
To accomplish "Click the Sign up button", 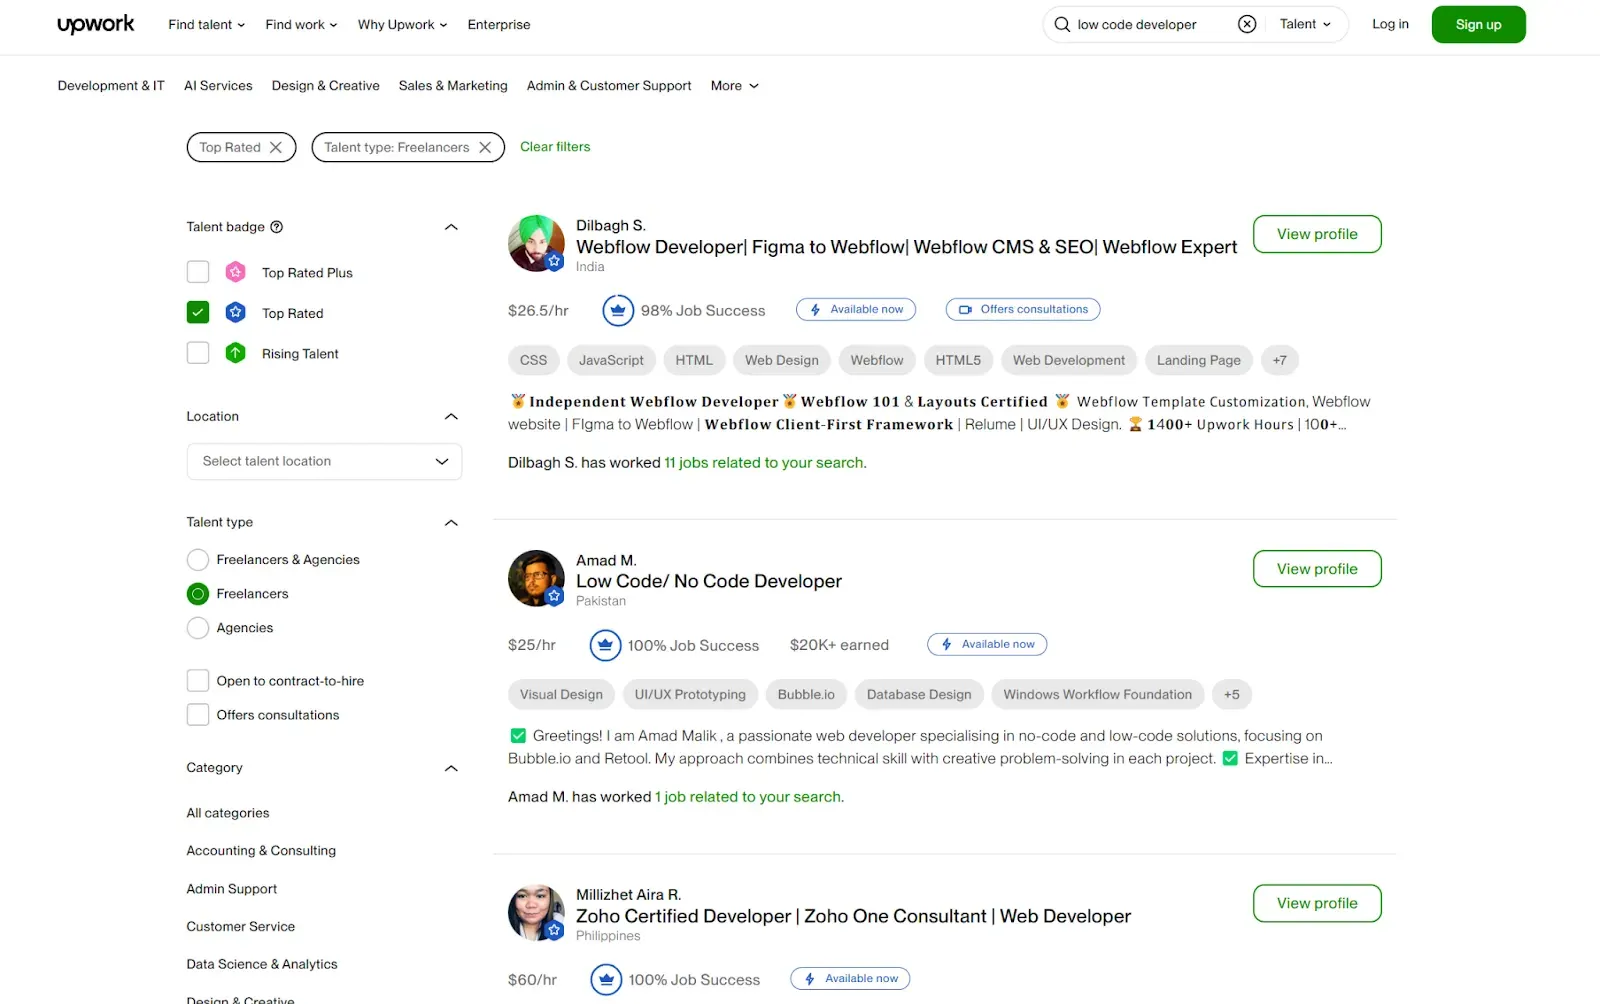I will (x=1478, y=25).
